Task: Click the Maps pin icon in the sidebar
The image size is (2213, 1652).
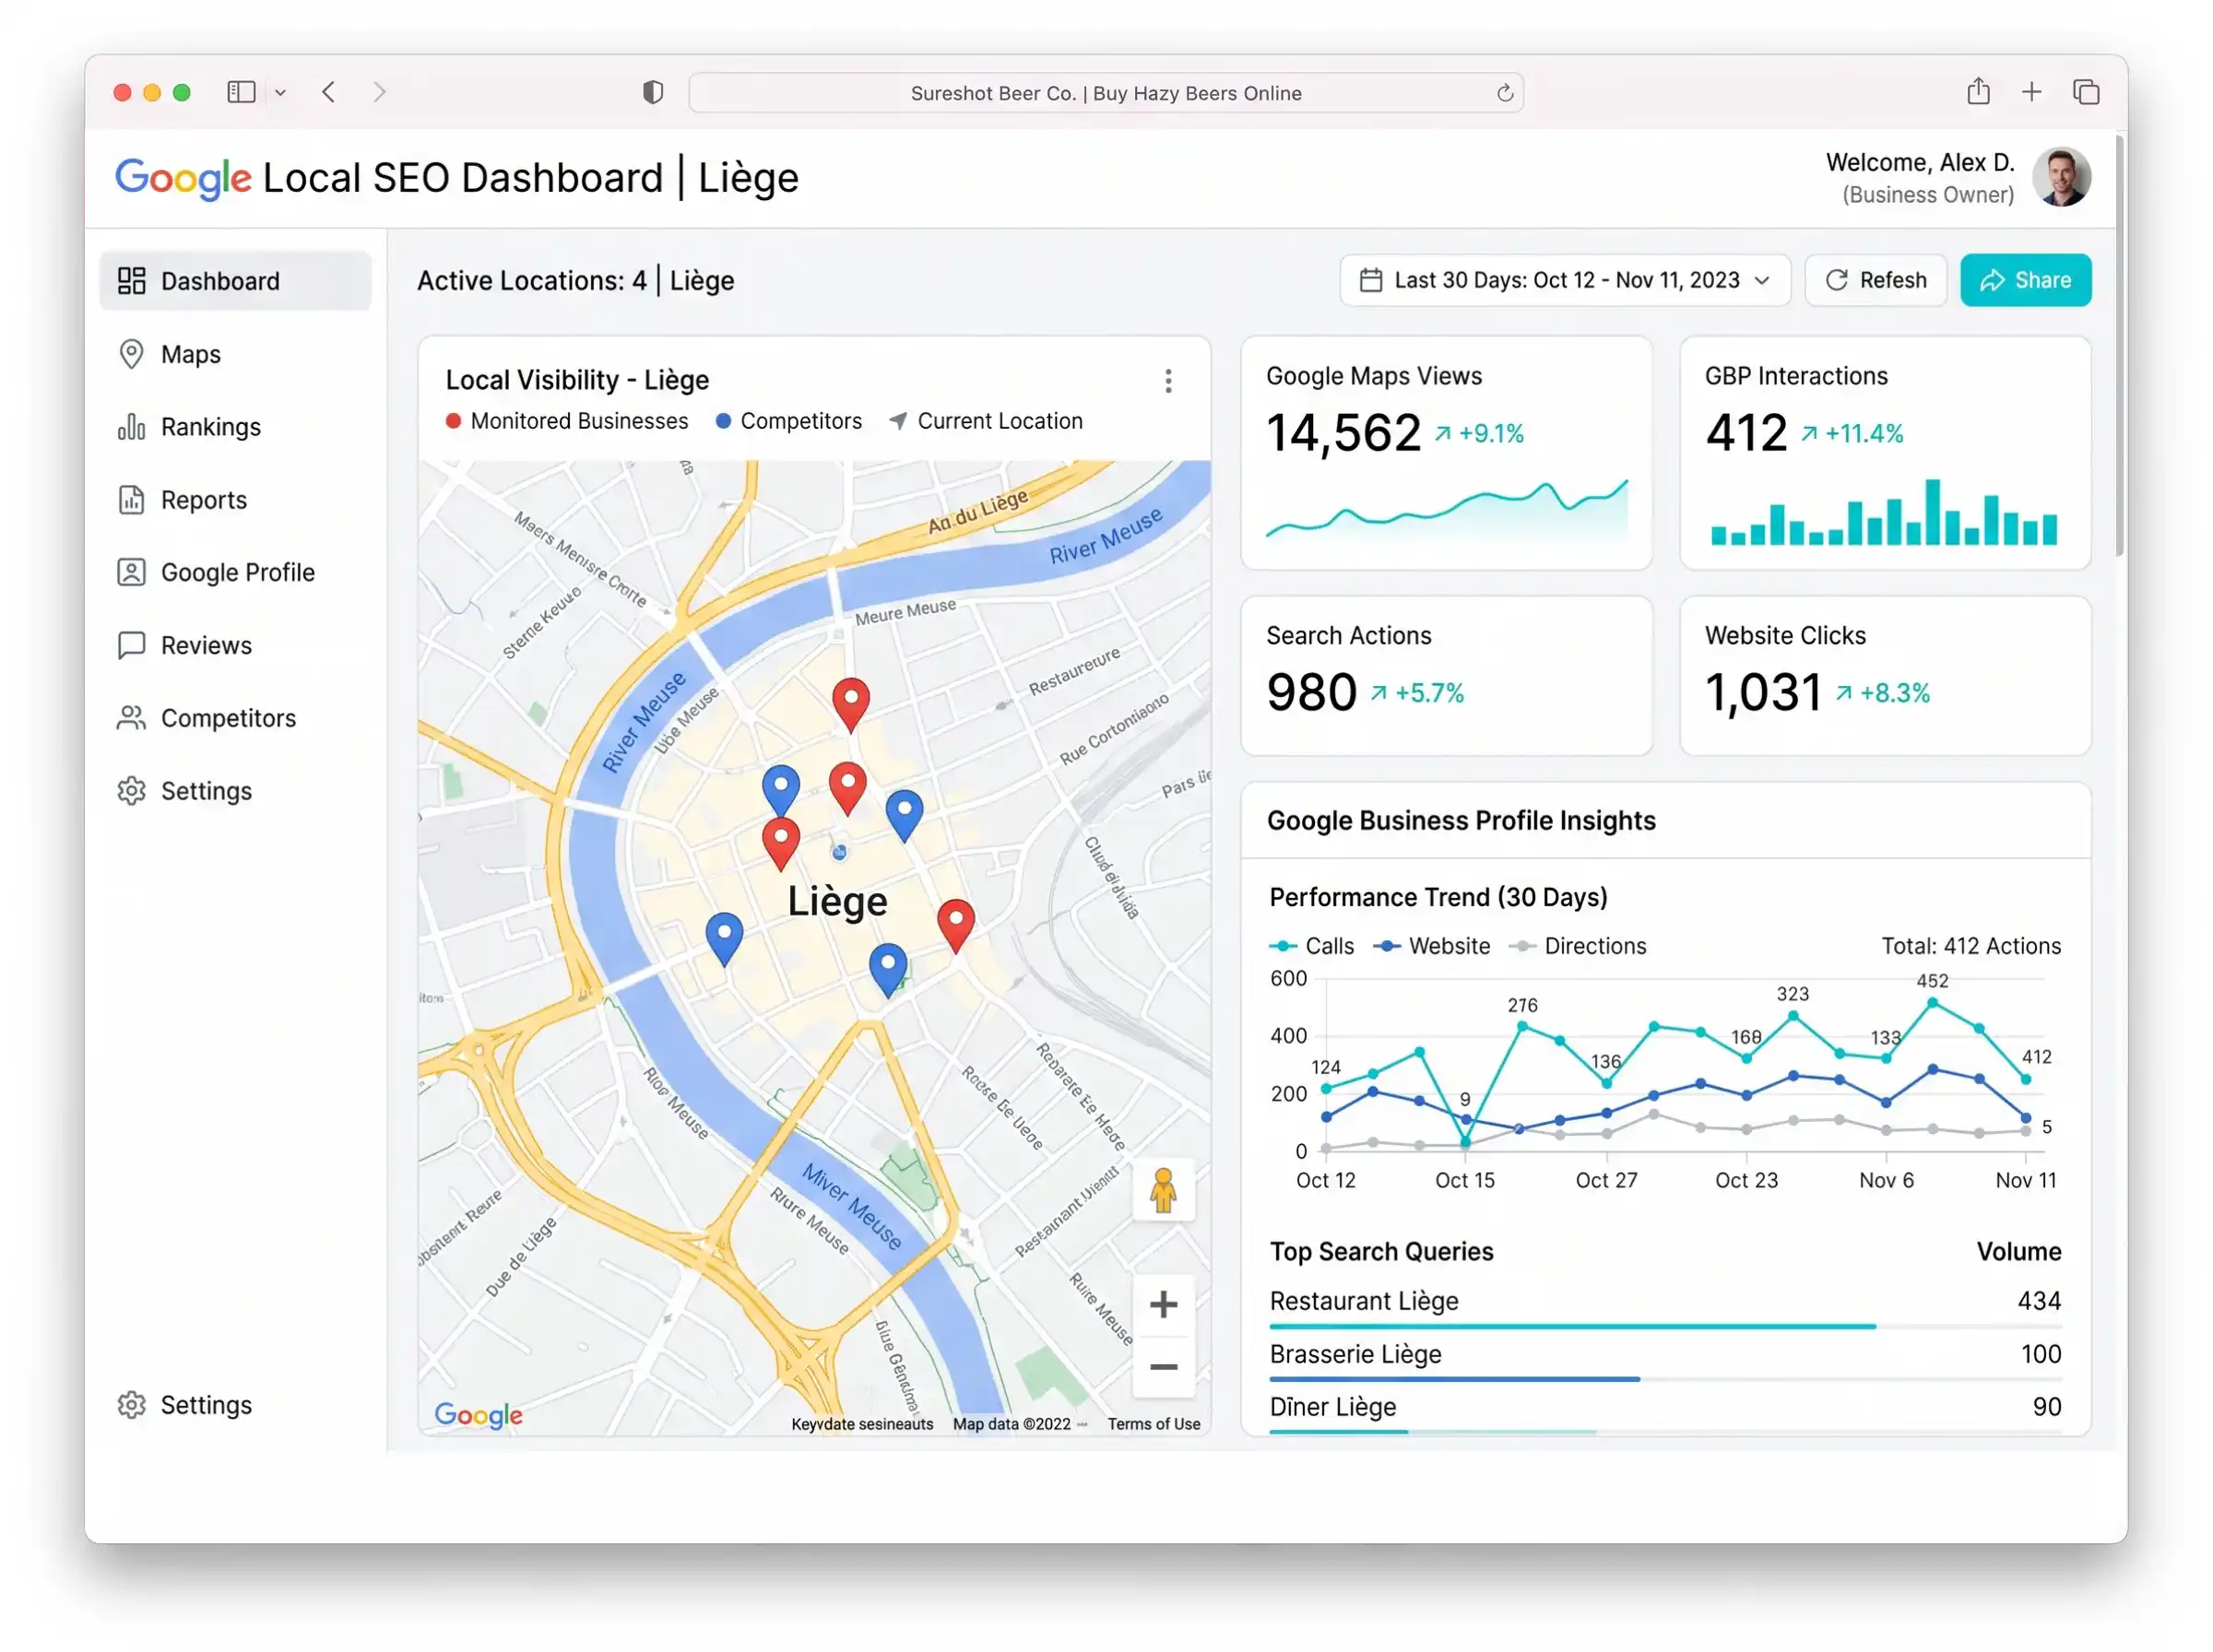Action: point(131,354)
